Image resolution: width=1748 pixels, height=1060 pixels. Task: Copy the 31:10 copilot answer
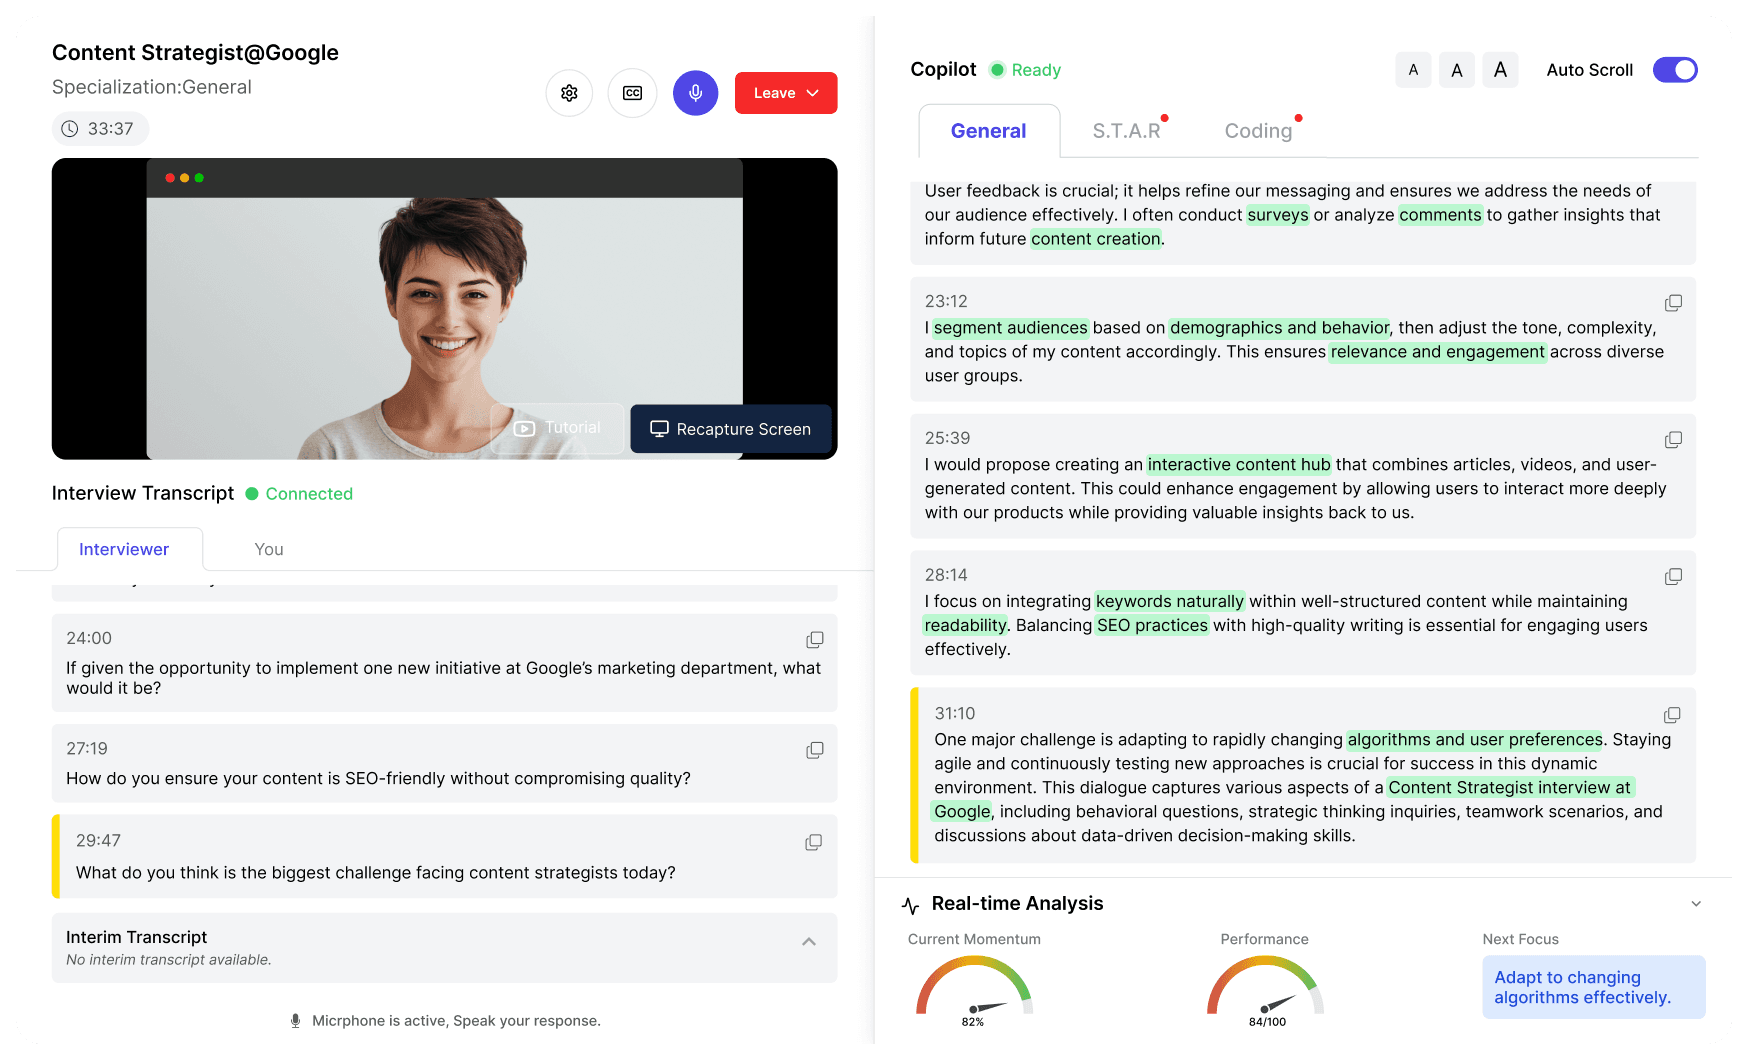tap(1672, 715)
